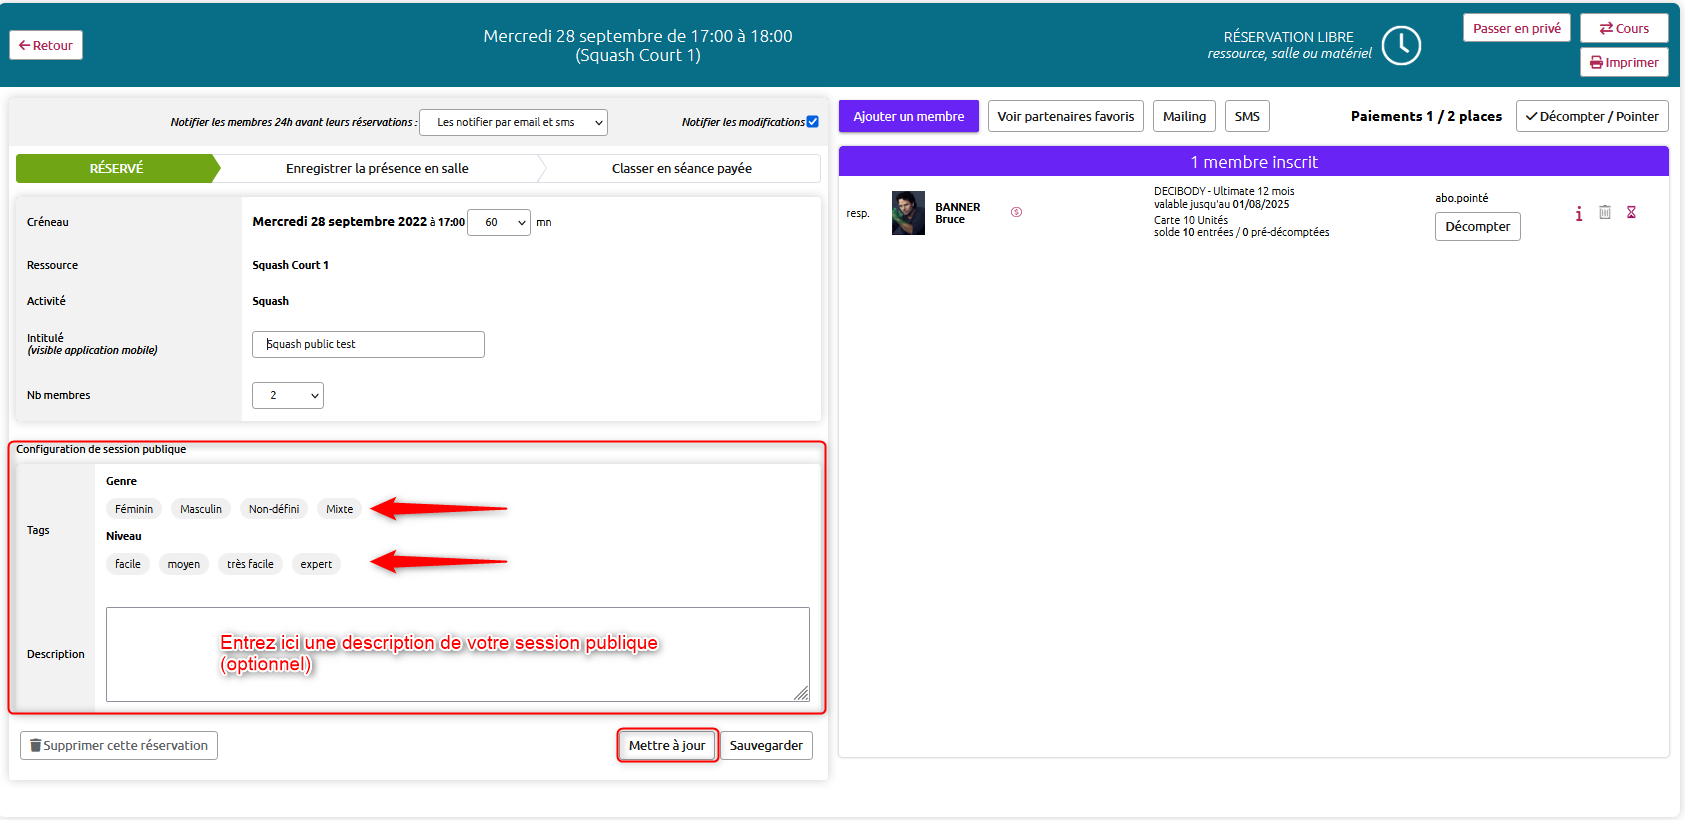Image resolution: width=1685 pixels, height=820 pixels.
Task: Go back using the Retour arrow button
Action: 46,45
